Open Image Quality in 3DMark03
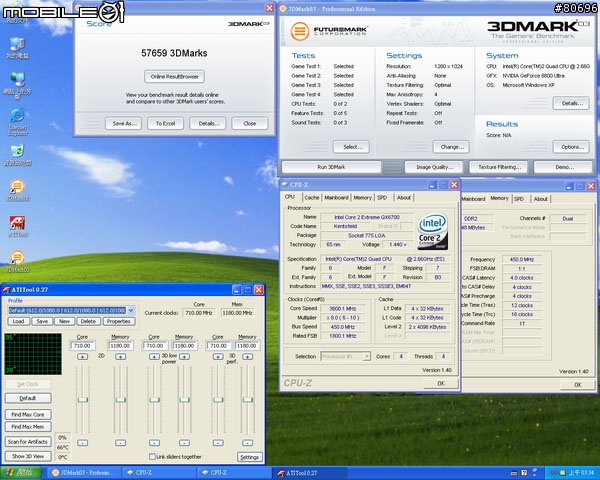 (x=434, y=167)
